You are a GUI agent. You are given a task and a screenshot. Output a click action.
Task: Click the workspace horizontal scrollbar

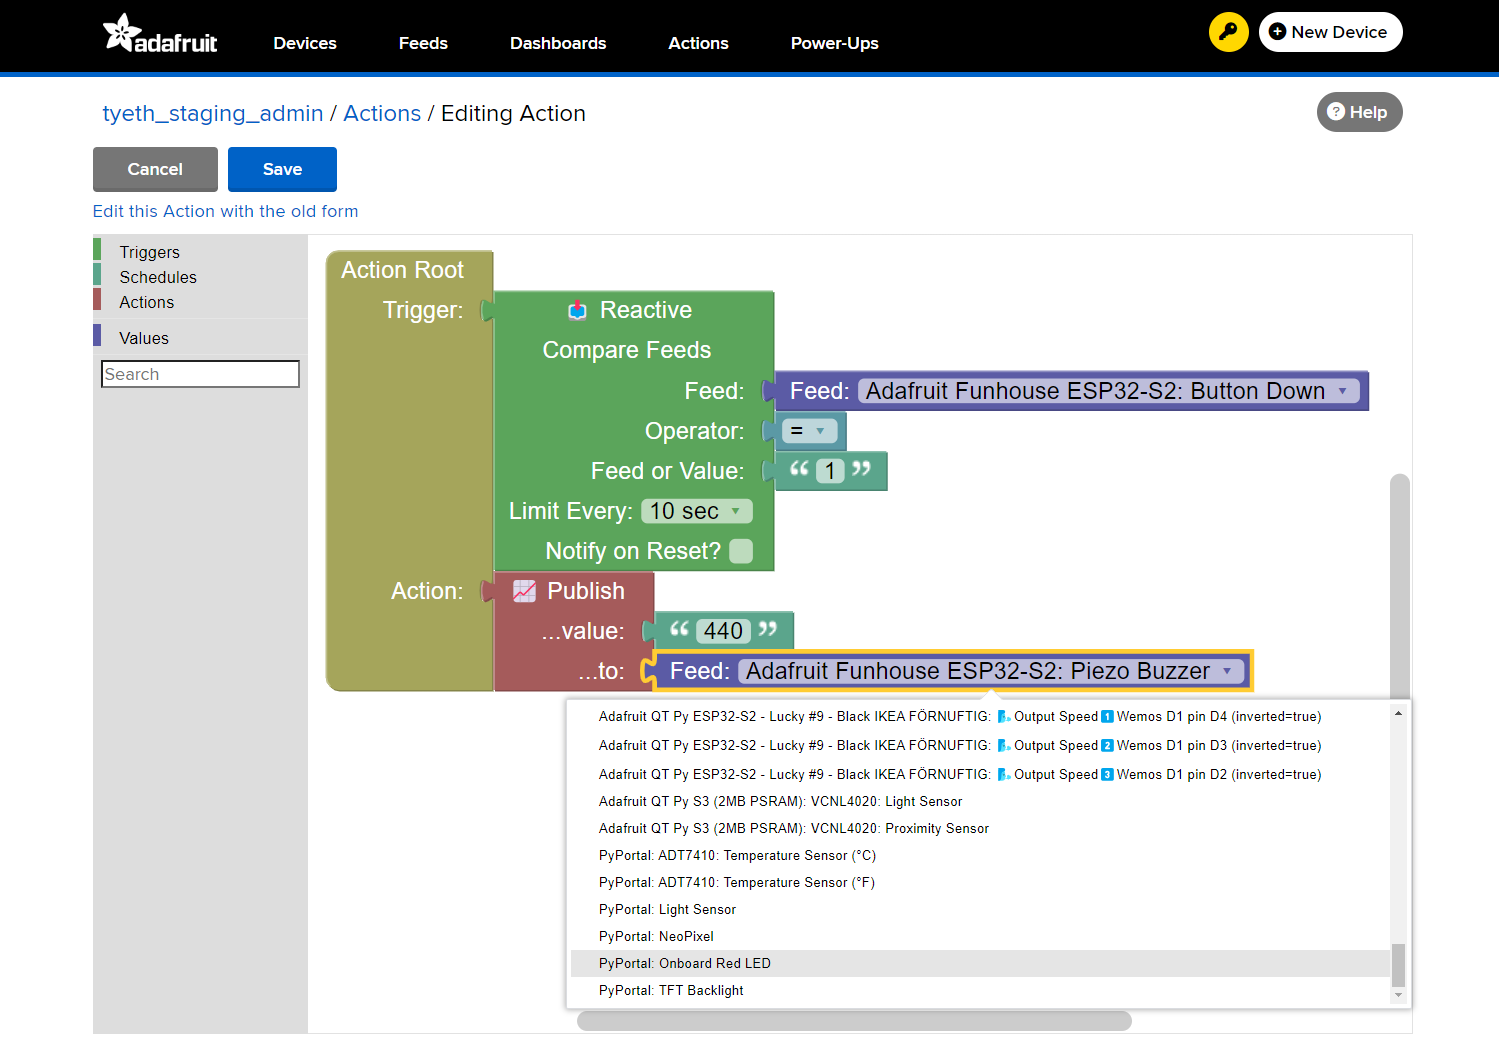[854, 1020]
